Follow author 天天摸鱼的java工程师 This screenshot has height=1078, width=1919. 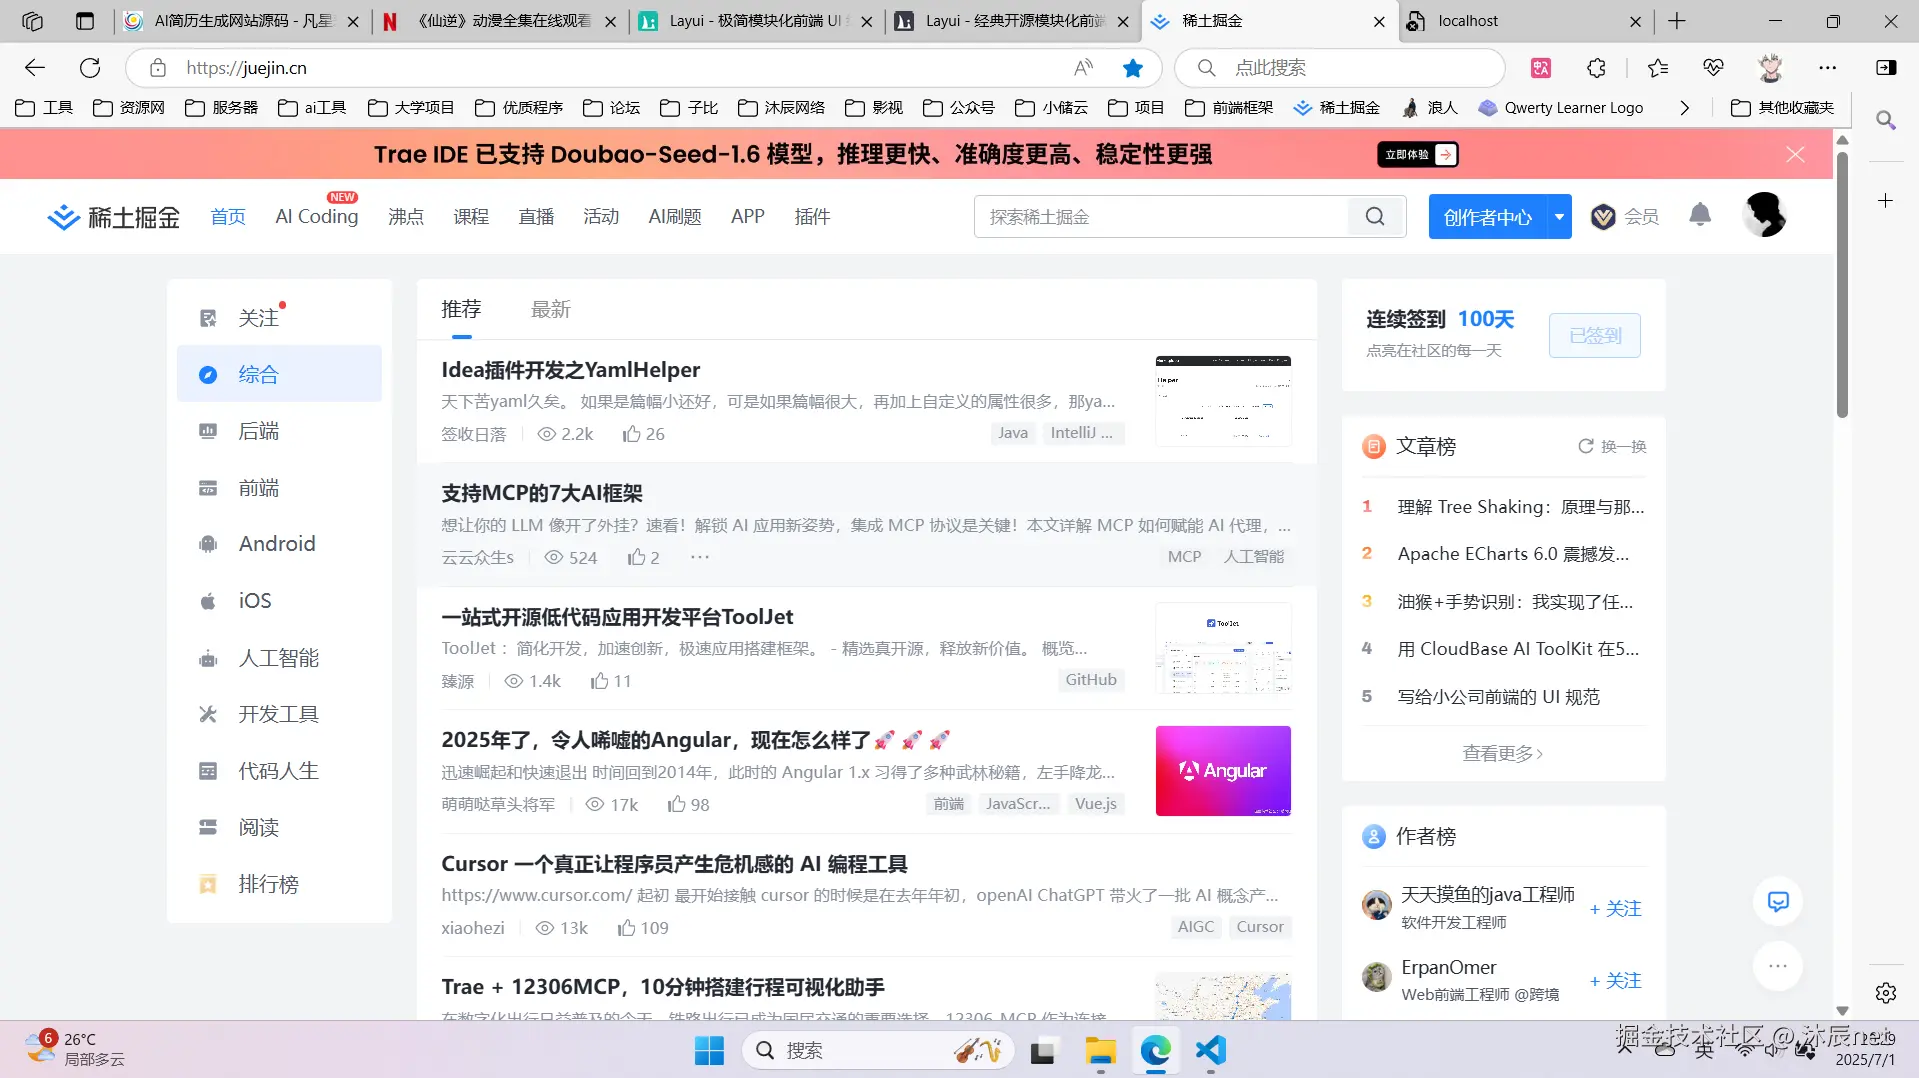pos(1615,908)
